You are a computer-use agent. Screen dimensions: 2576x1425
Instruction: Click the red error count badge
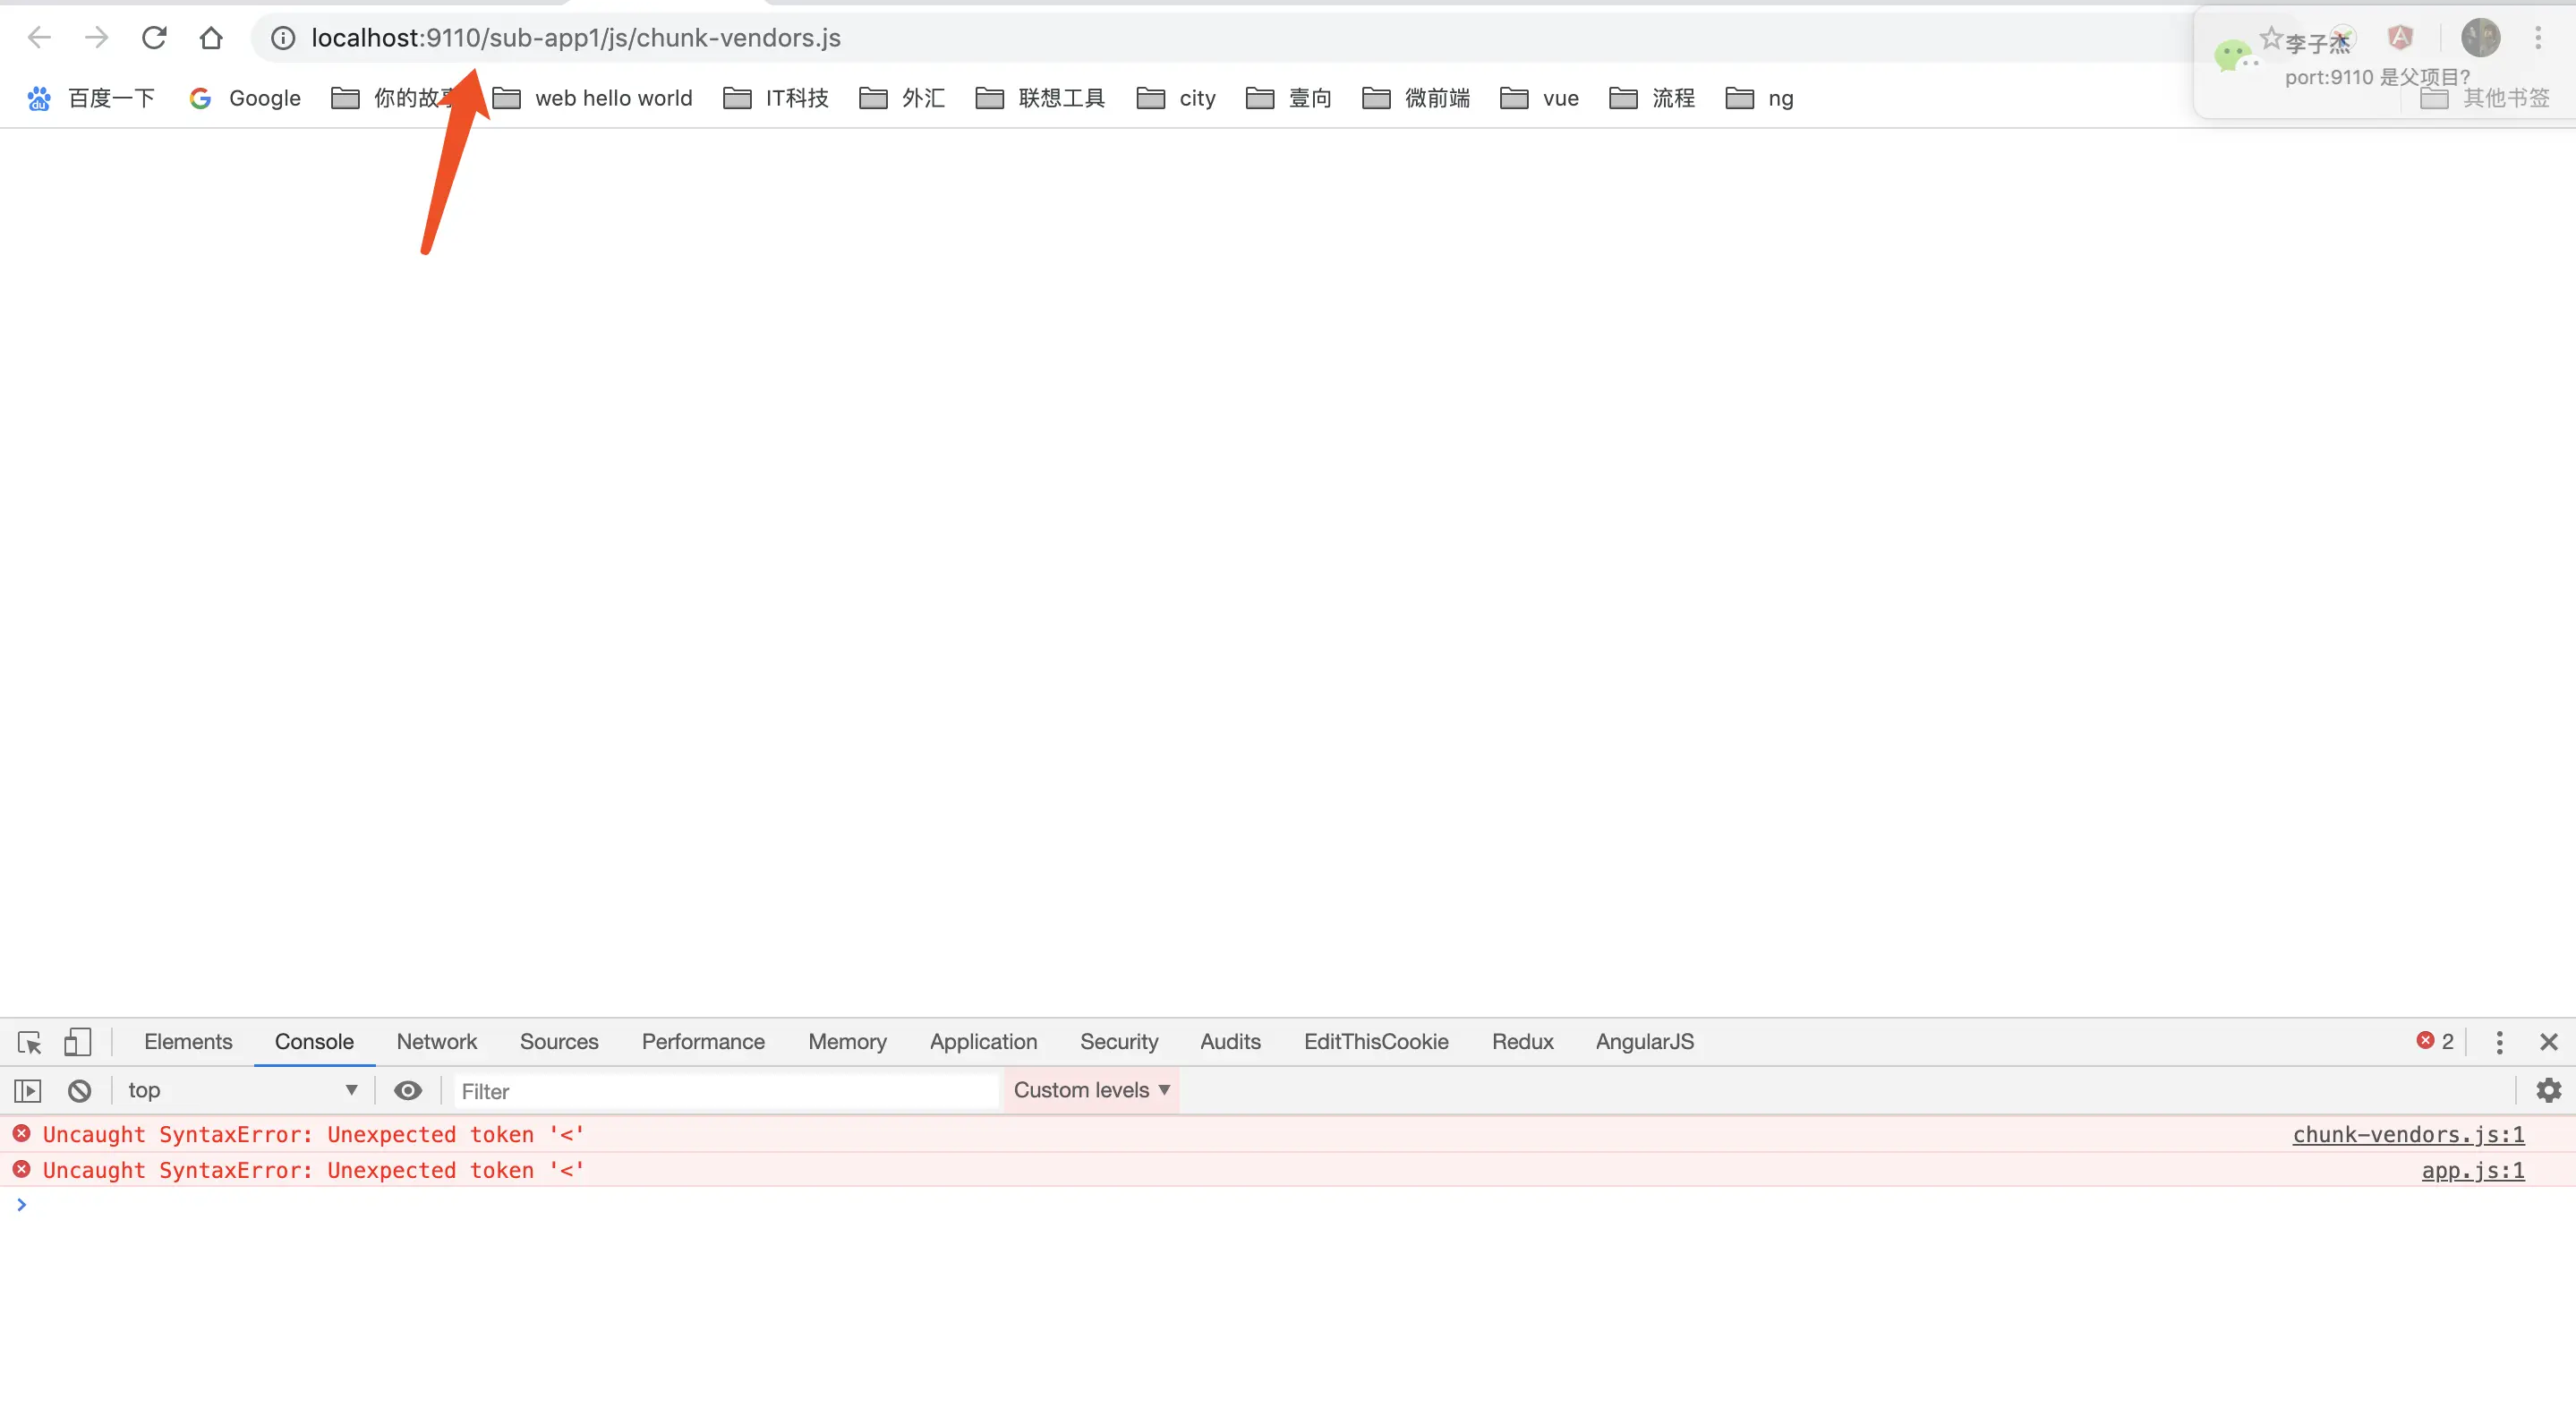click(x=2435, y=1042)
